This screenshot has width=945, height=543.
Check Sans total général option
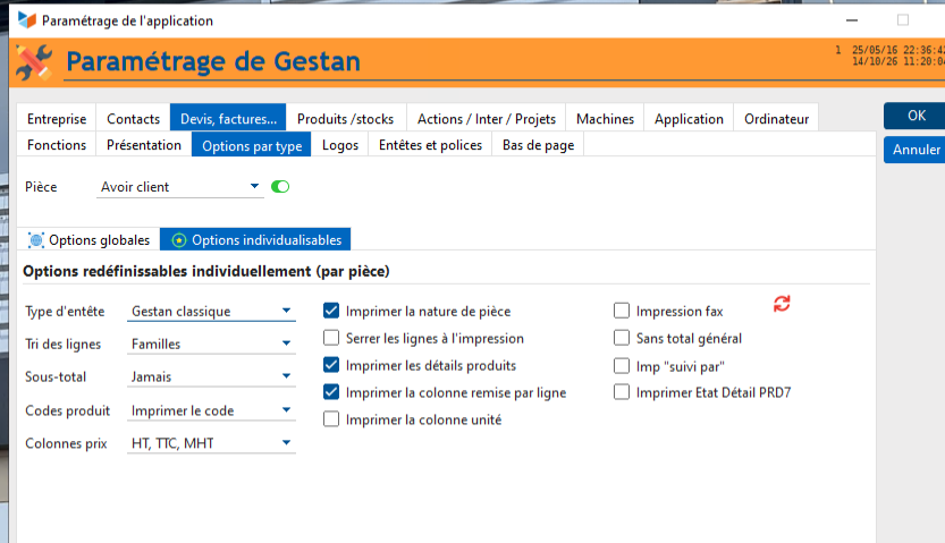coord(621,337)
